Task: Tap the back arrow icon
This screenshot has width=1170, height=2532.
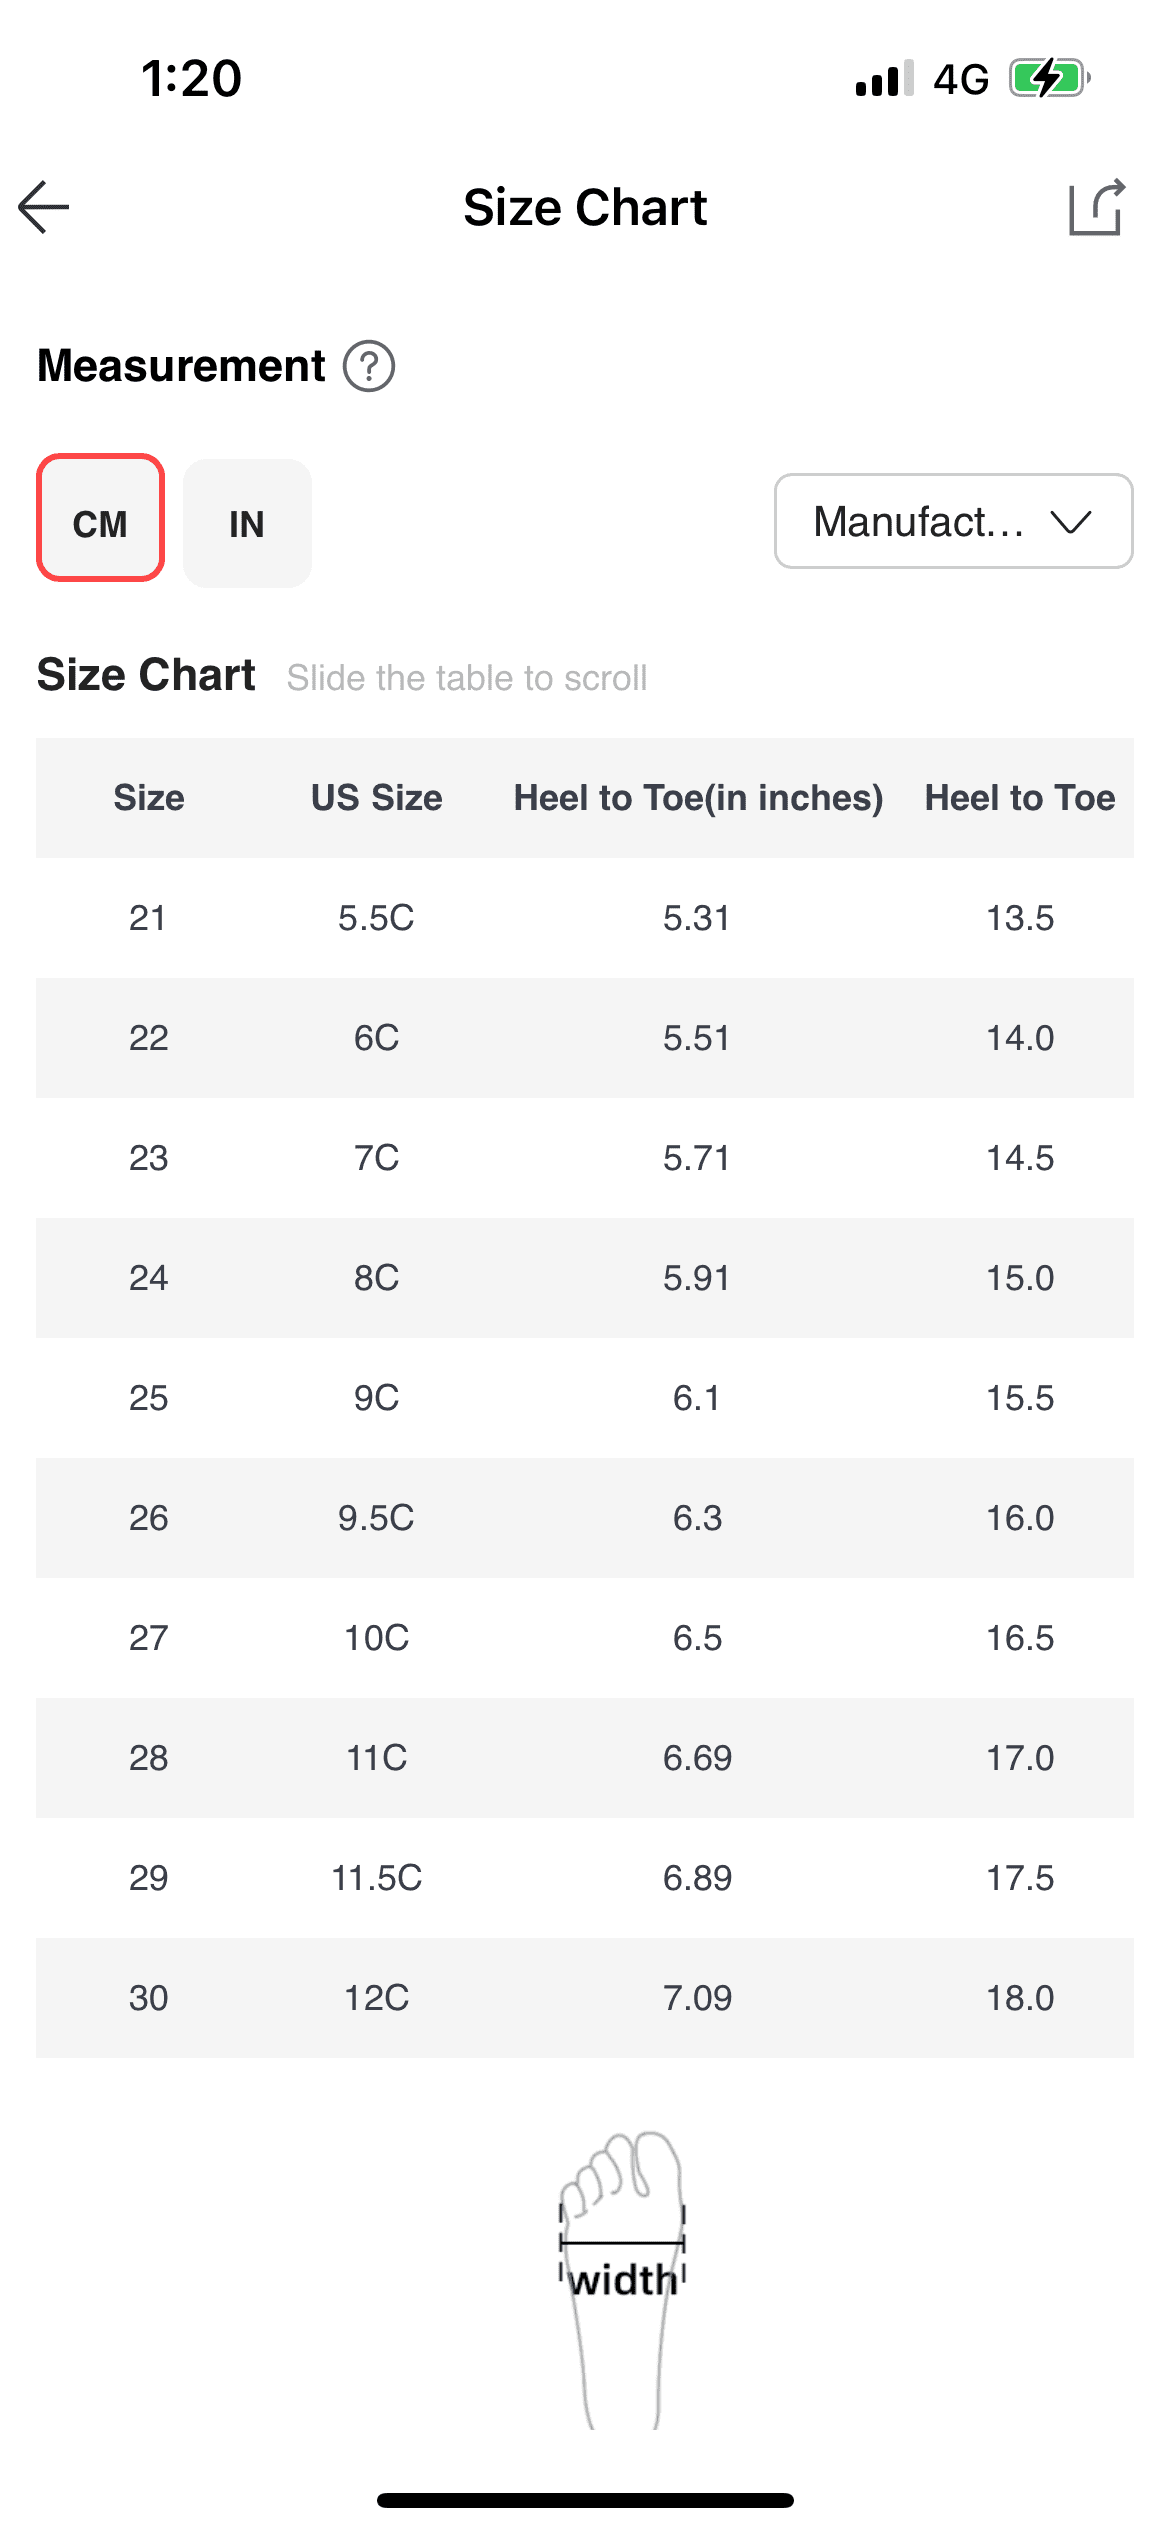Action: 44,207
